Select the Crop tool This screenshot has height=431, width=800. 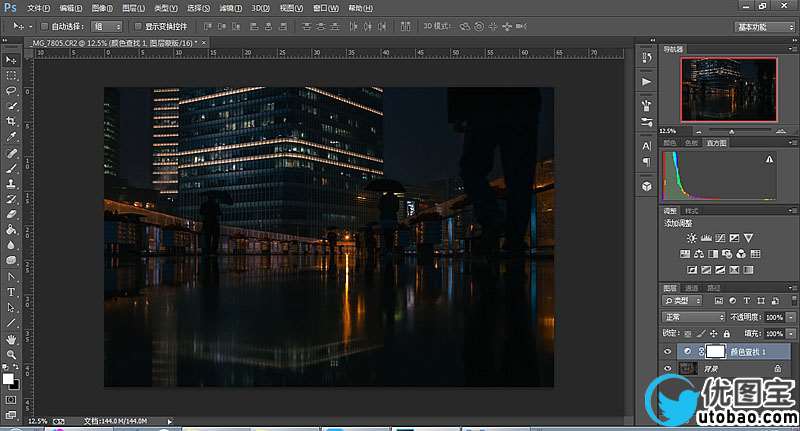[11, 121]
